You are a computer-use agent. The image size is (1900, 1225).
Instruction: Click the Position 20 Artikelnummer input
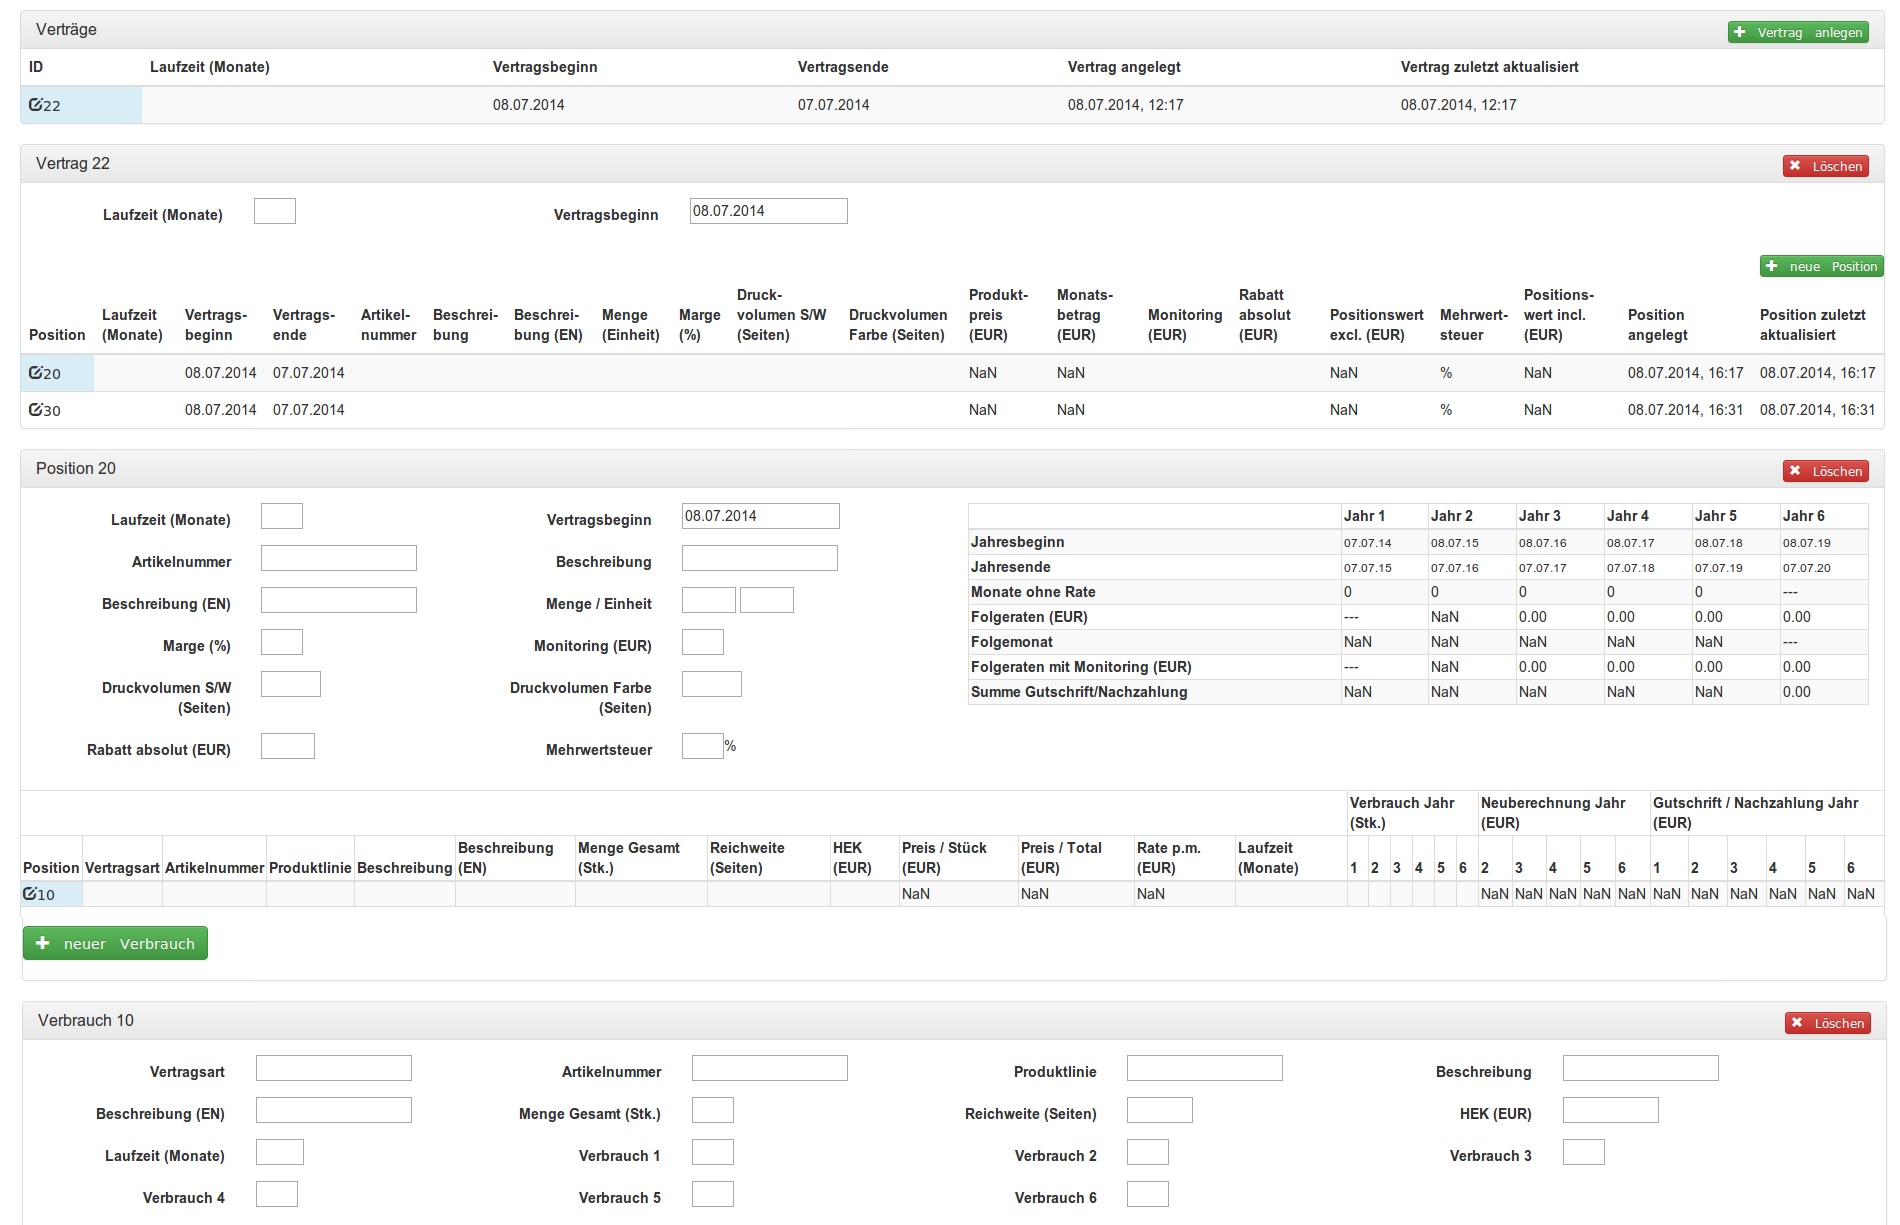pyautogui.click(x=338, y=558)
